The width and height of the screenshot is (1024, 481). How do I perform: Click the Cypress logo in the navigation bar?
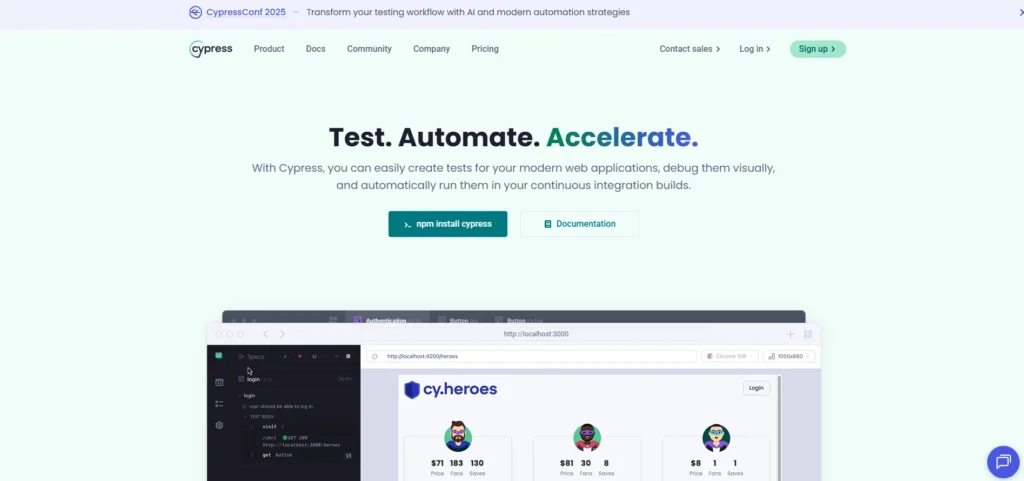click(210, 49)
